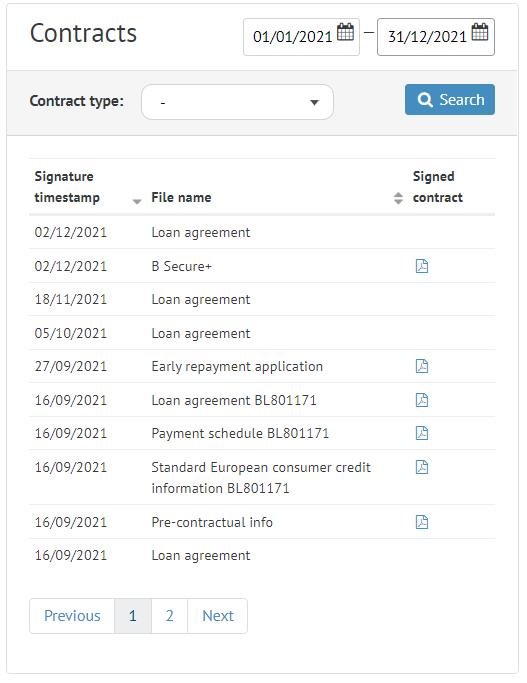Go to Next page
527x683 pixels.
pos(218,615)
